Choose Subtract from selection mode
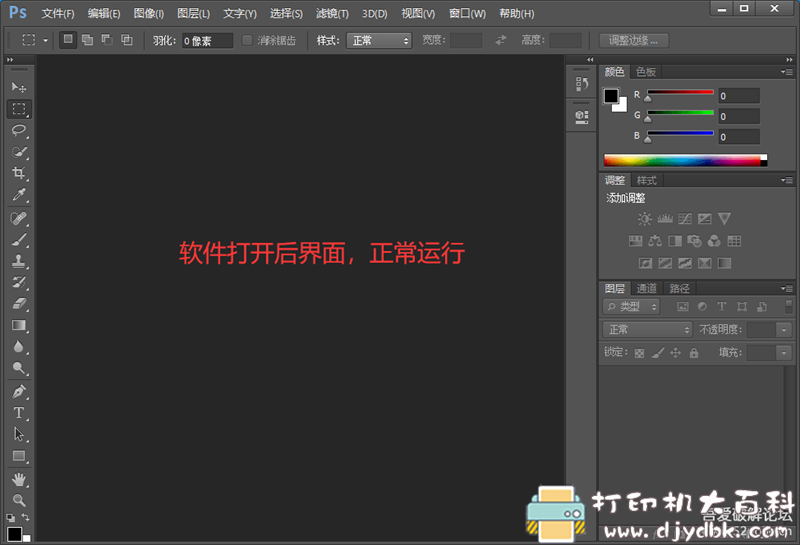 click(107, 40)
